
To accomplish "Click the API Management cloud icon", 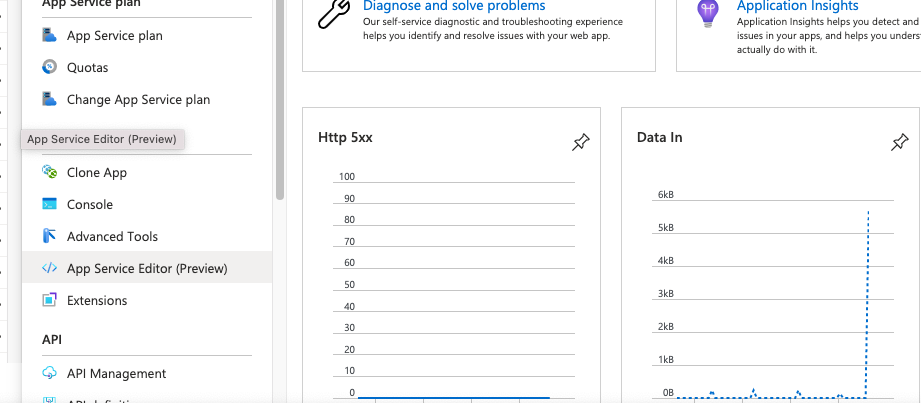I will point(49,373).
